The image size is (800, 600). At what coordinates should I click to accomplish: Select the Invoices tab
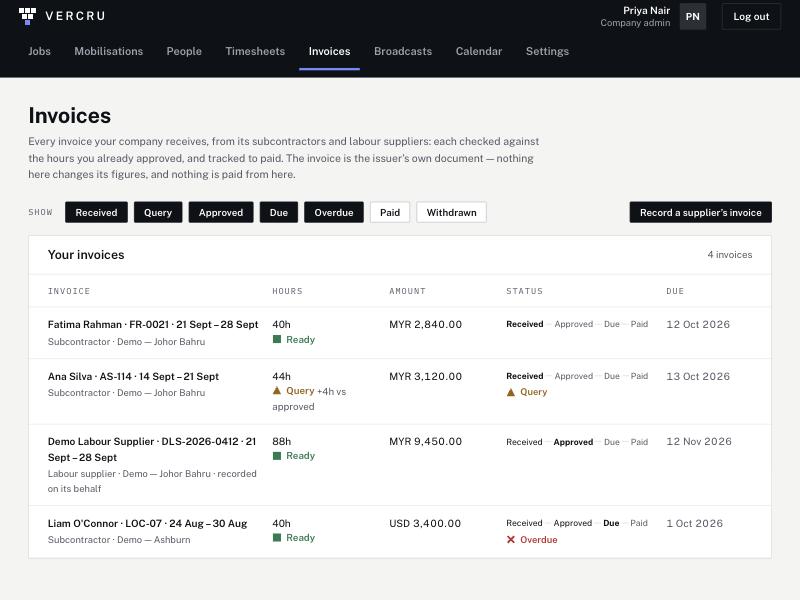(x=330, y=51)
